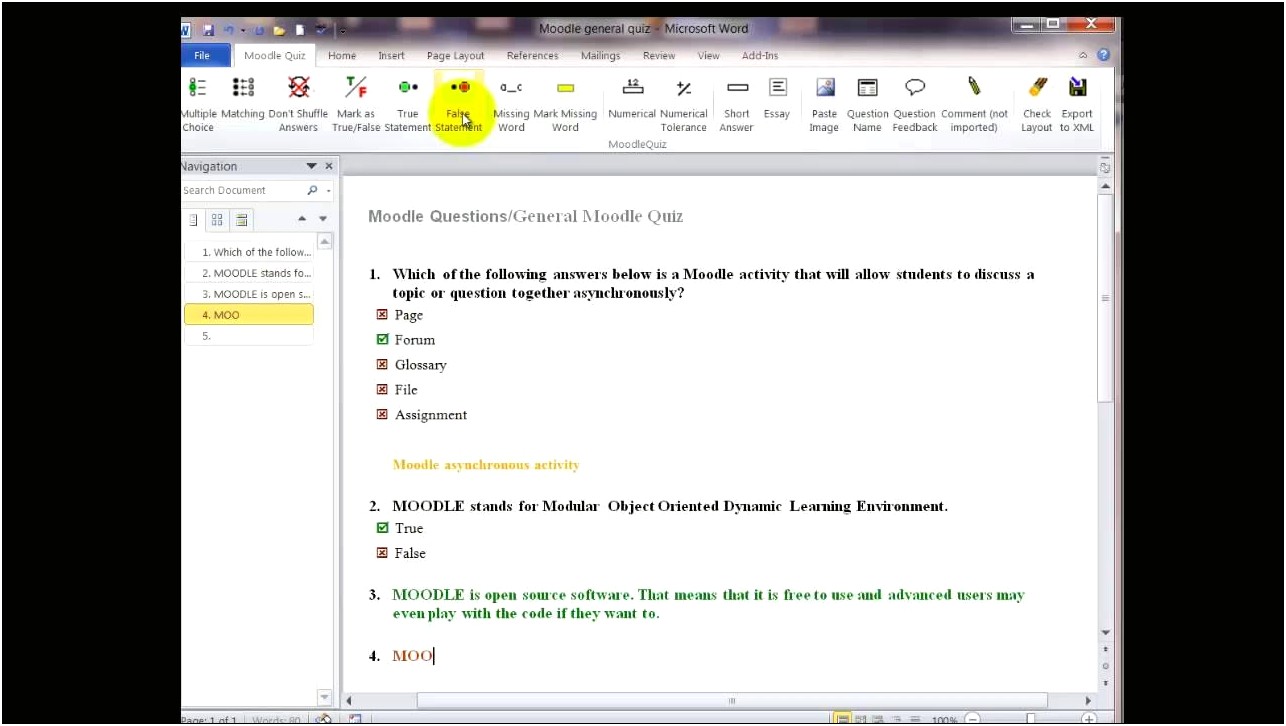Screen dimensions: 1286x726
Task: Click in the Search Document field
Action: (x=243, y=190)
